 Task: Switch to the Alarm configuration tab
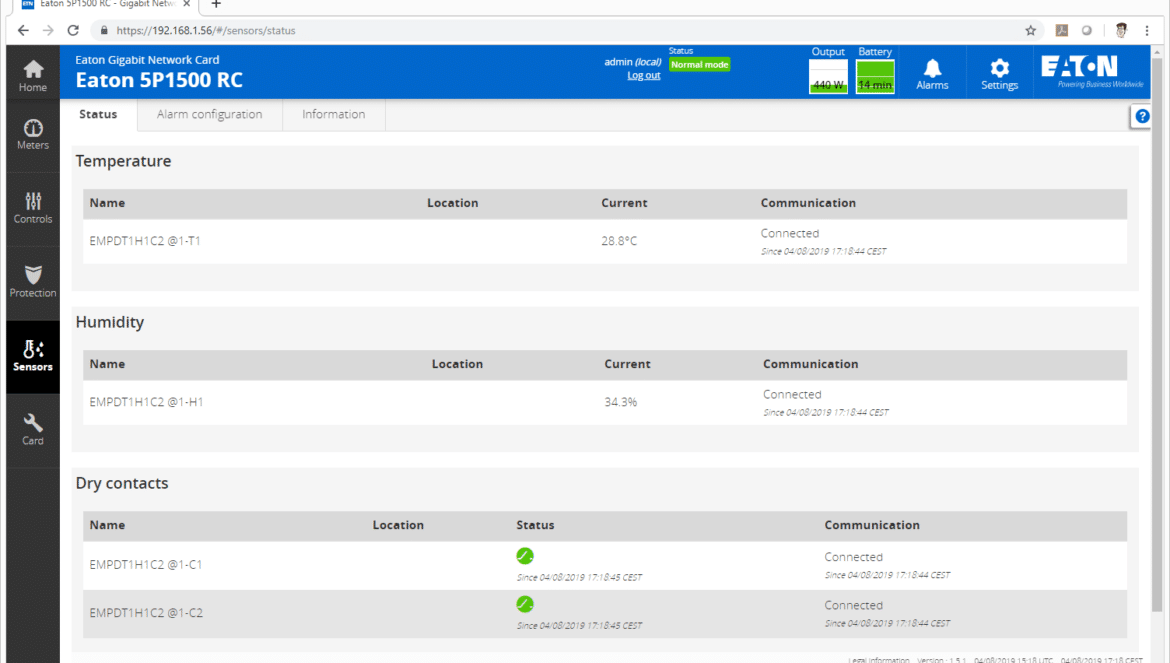(x=210, y=114)
